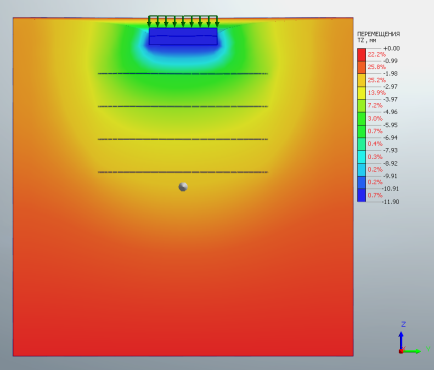Click the 3.0% percentage label
The width and height of the screenshot is (434, 371).
(375, 119)
